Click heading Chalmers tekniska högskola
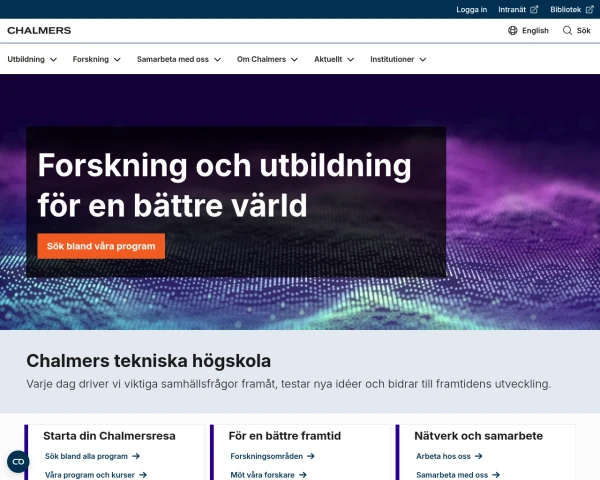The width and height of the screenshot is (600, 480). 148,361
